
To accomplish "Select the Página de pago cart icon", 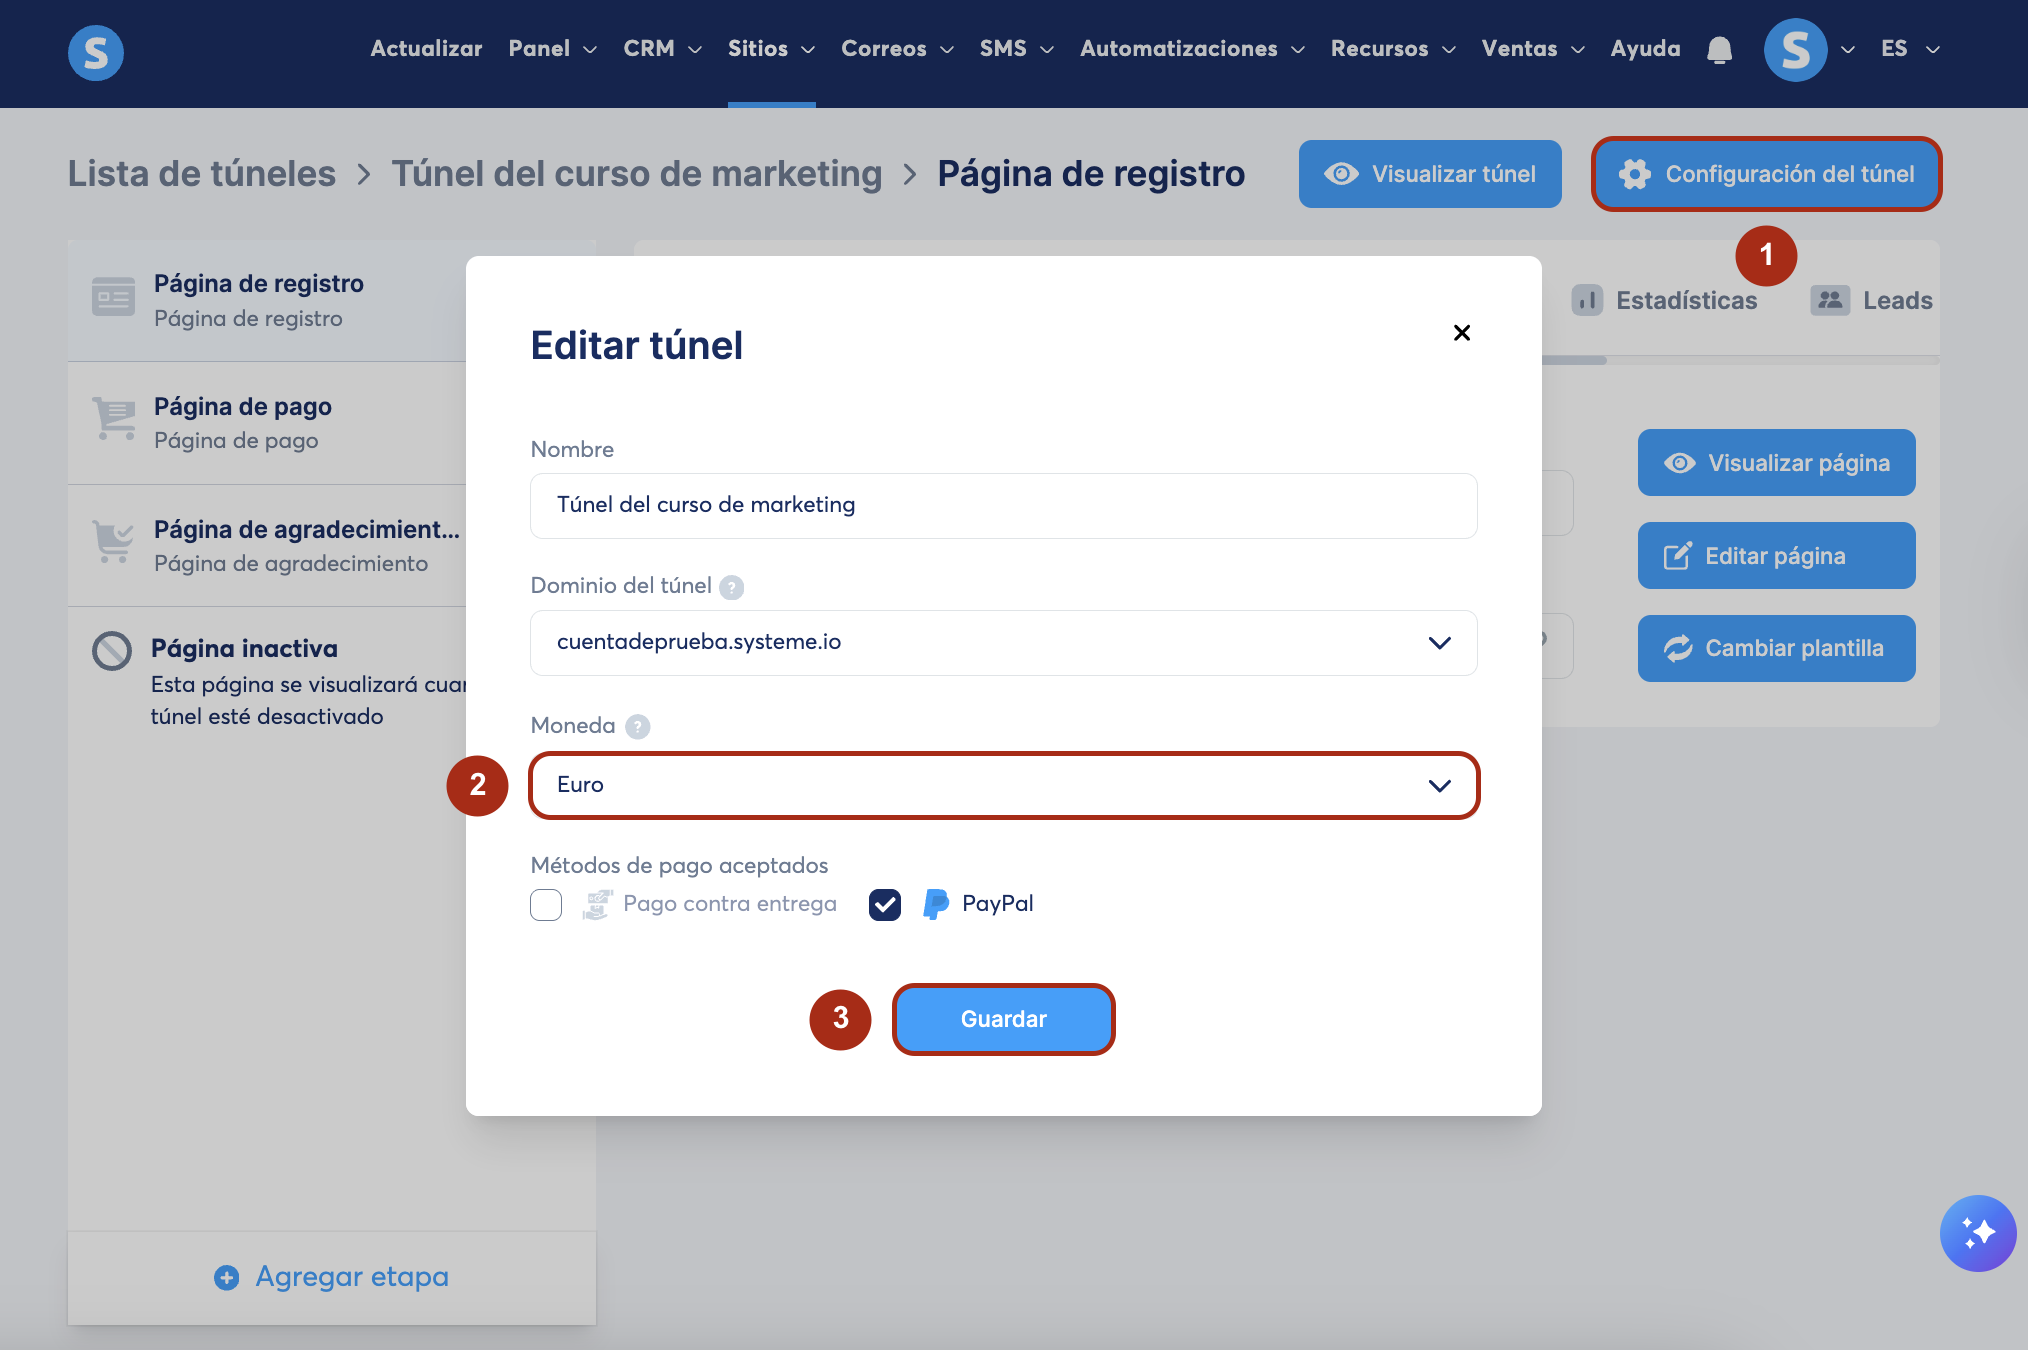I will (114, 419).
